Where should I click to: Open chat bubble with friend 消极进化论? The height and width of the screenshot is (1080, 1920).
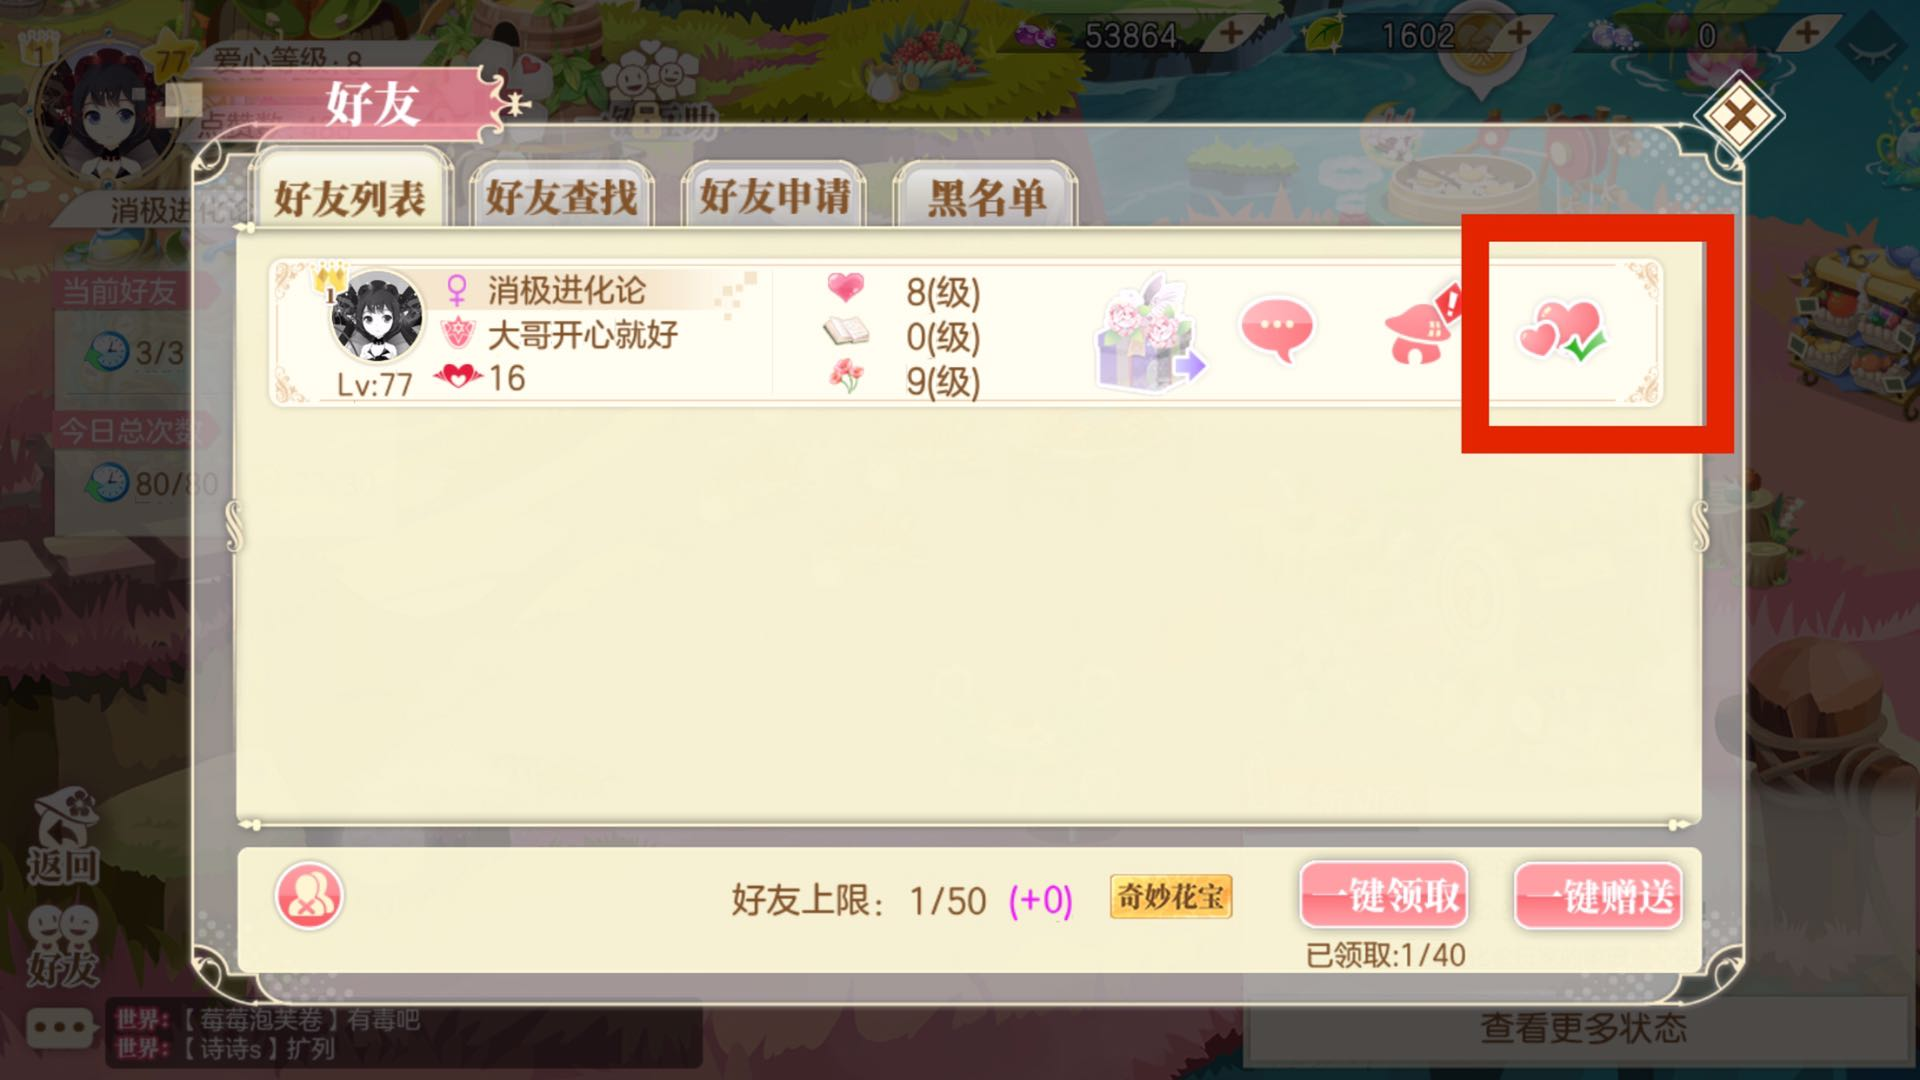tap(1277, 330)
